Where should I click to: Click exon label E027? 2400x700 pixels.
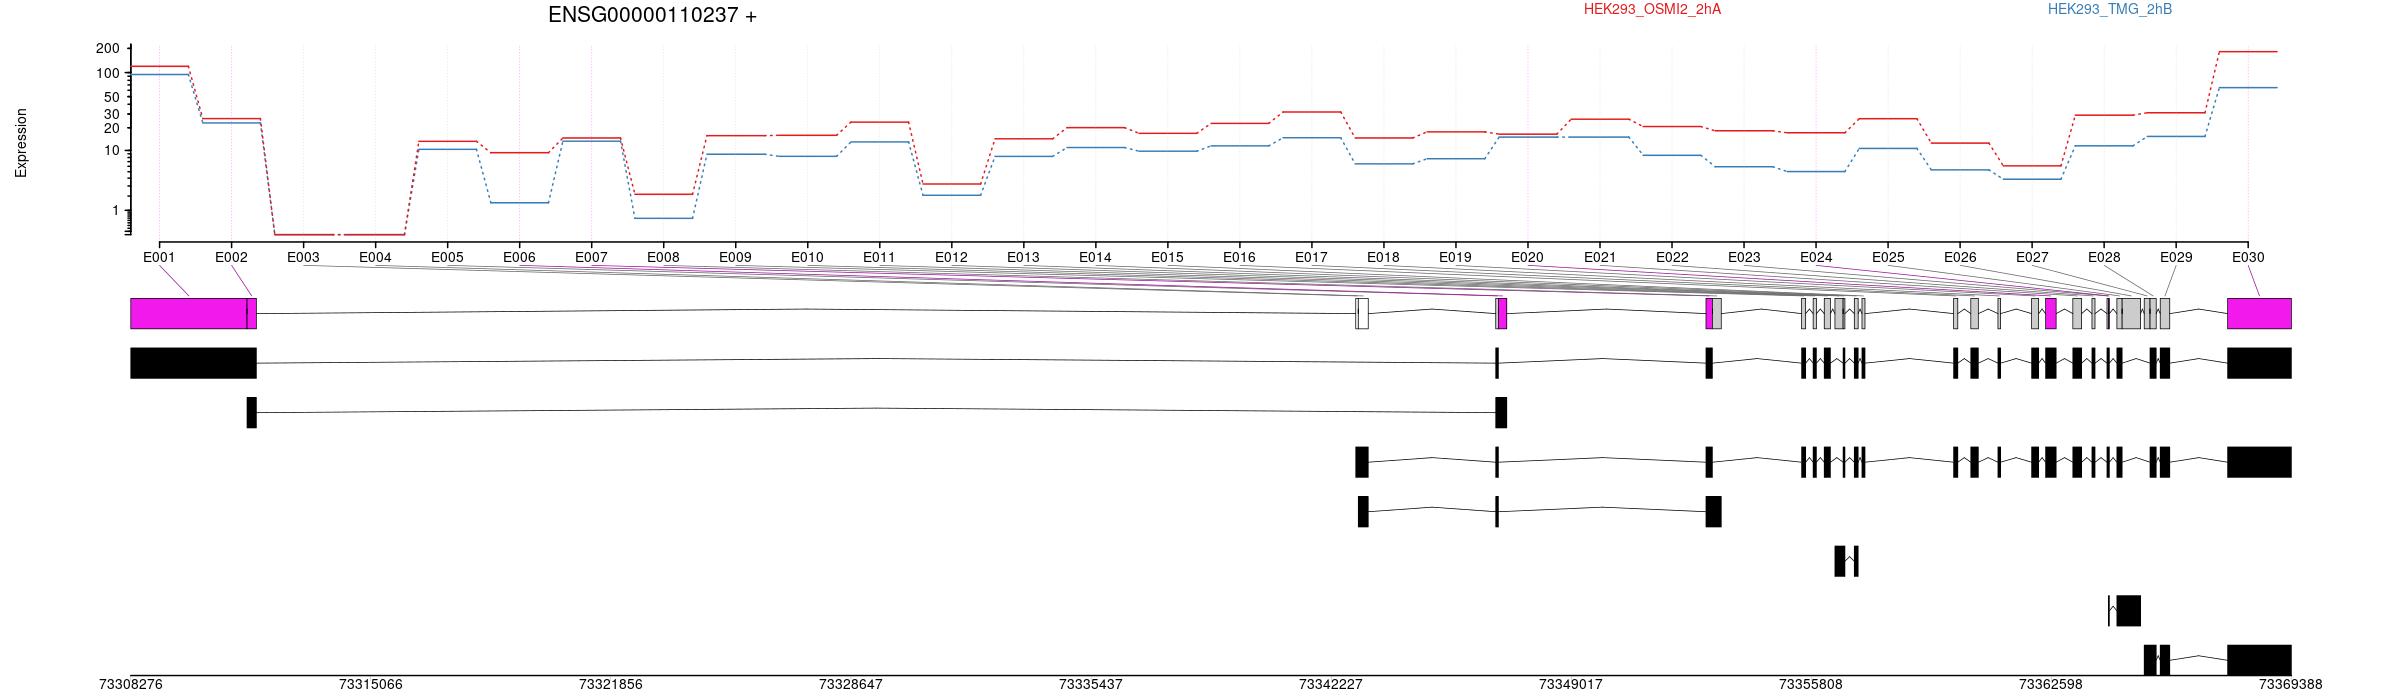point(2032,257)
